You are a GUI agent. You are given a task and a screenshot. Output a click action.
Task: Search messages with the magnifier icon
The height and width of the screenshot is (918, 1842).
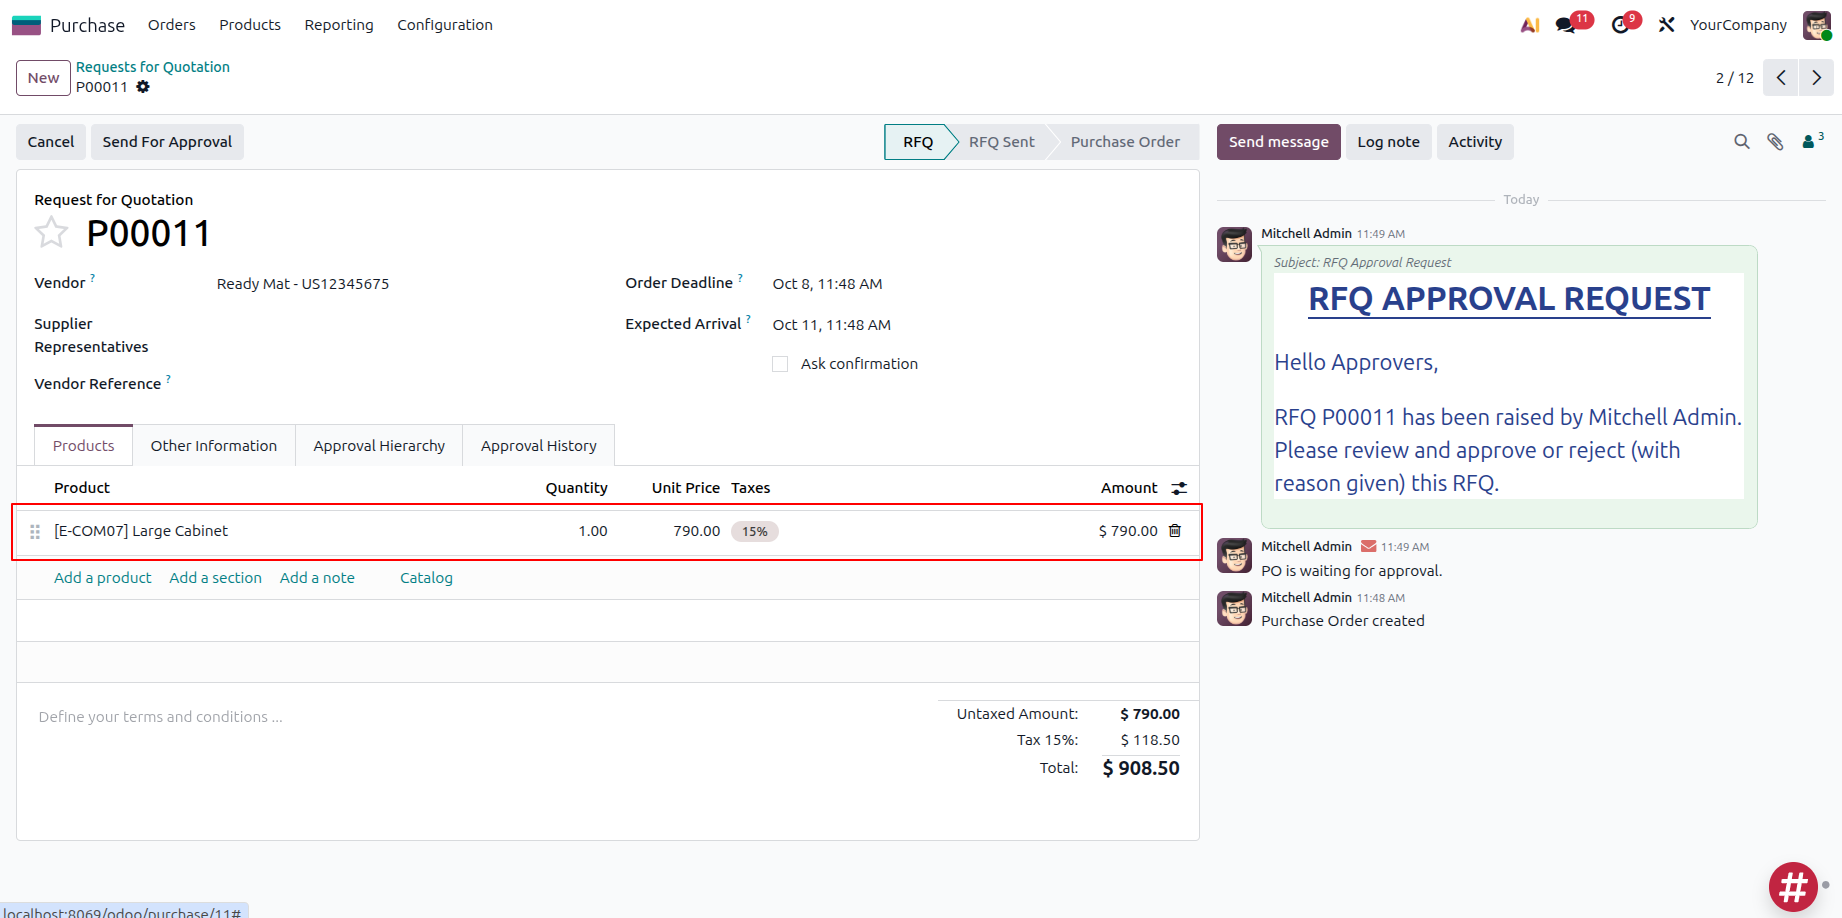click(1742, 142)
